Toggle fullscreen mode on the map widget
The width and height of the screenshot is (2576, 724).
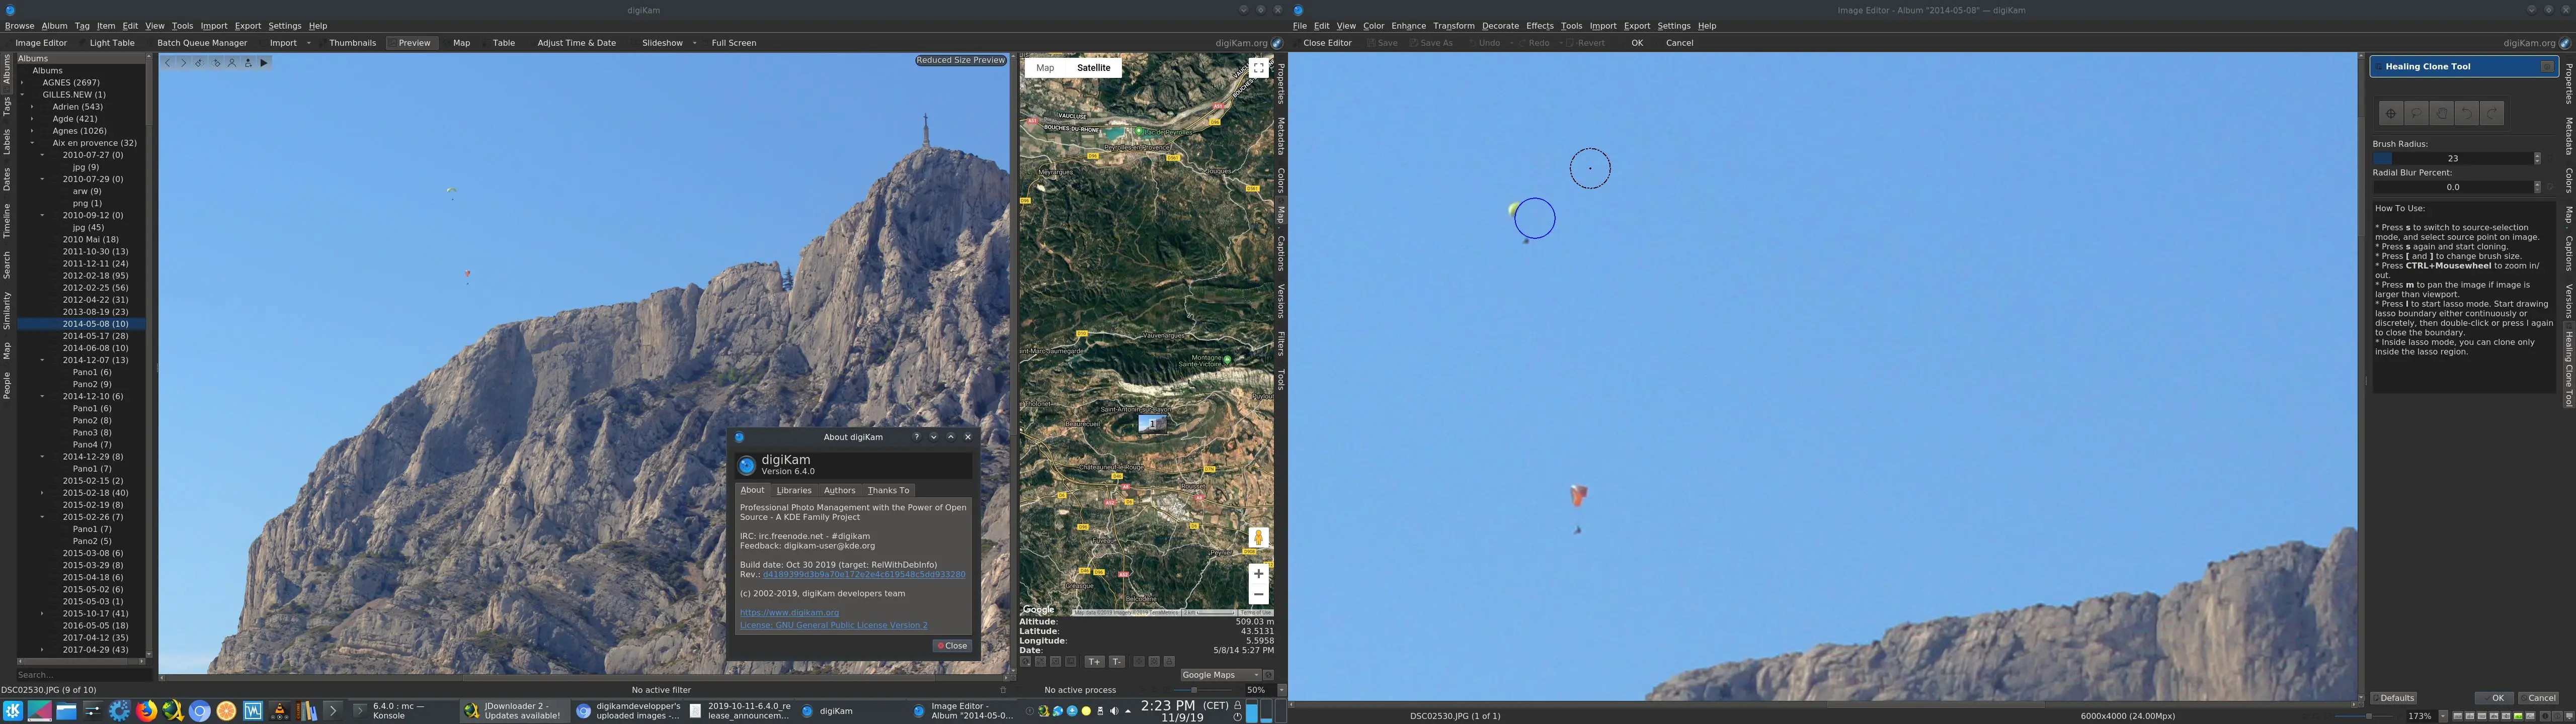pos(1258,67)
